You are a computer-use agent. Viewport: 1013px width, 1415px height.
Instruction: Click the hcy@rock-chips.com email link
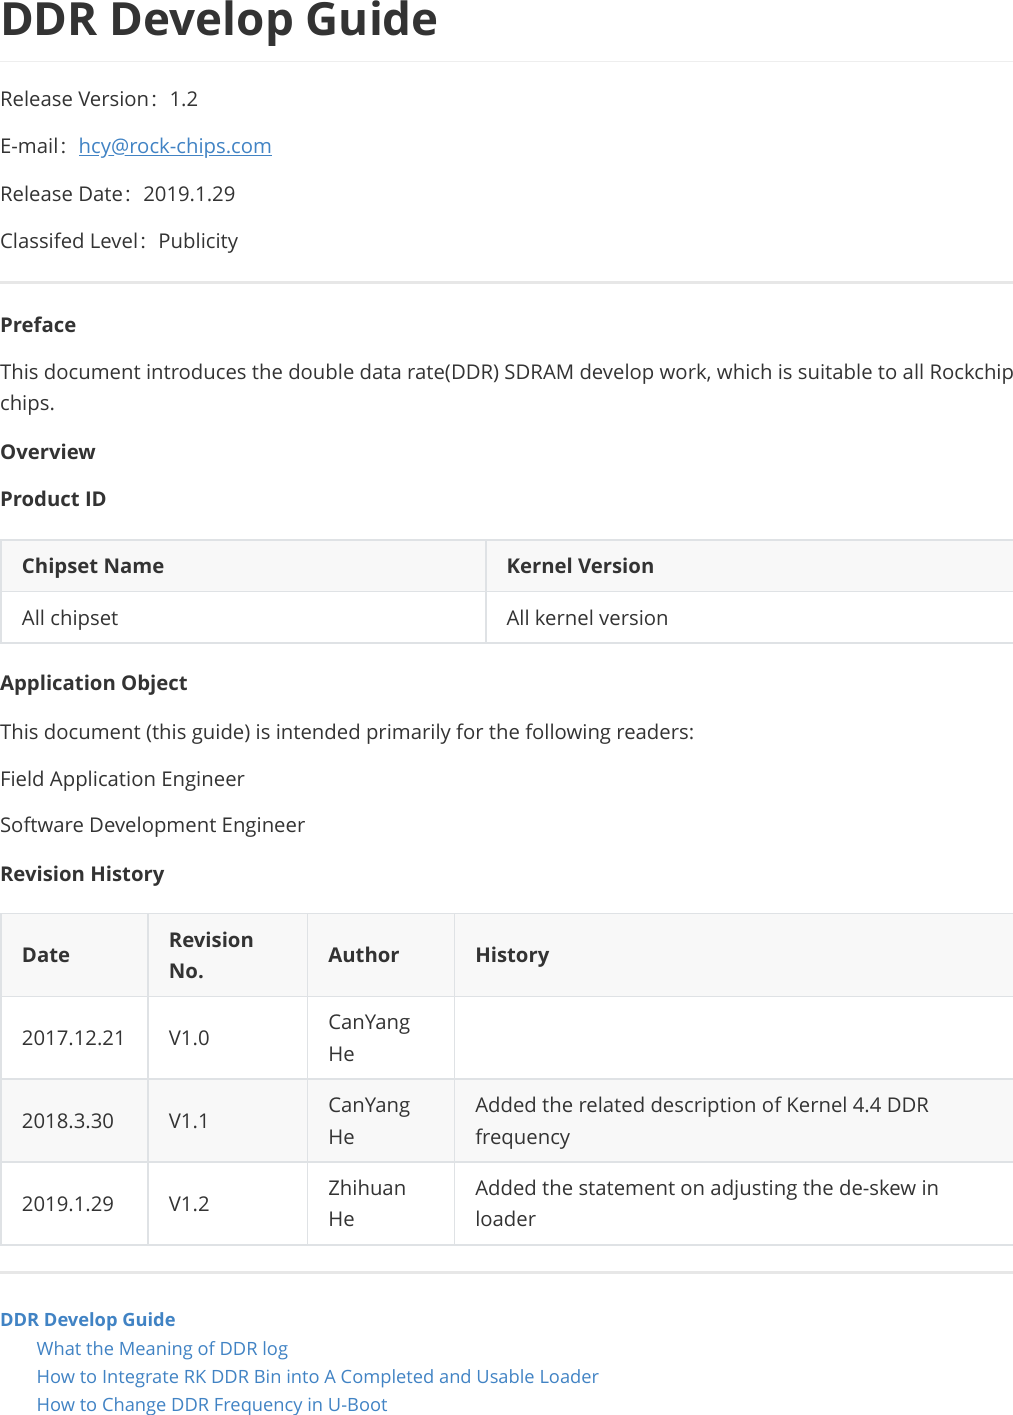tap(175, 146)
